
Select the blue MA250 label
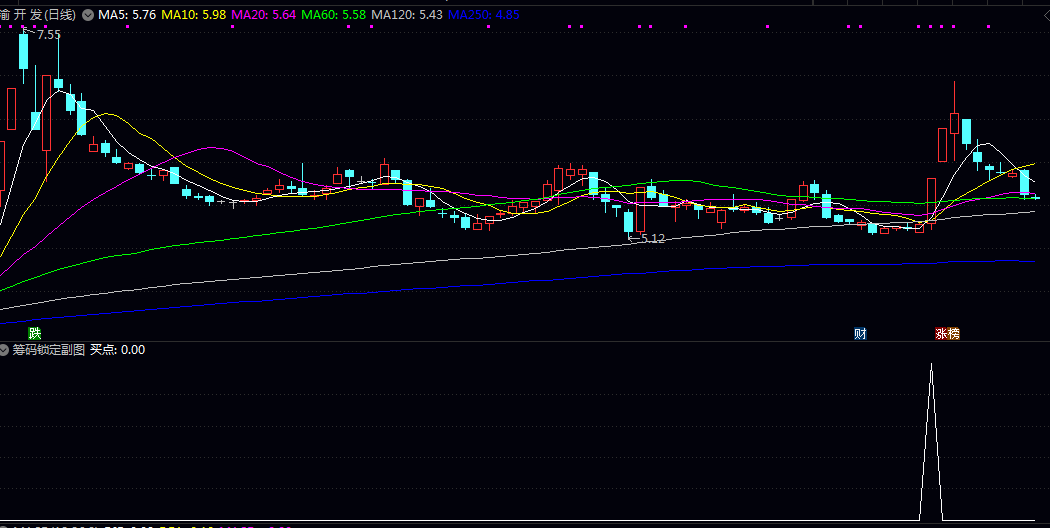(484, 15)
